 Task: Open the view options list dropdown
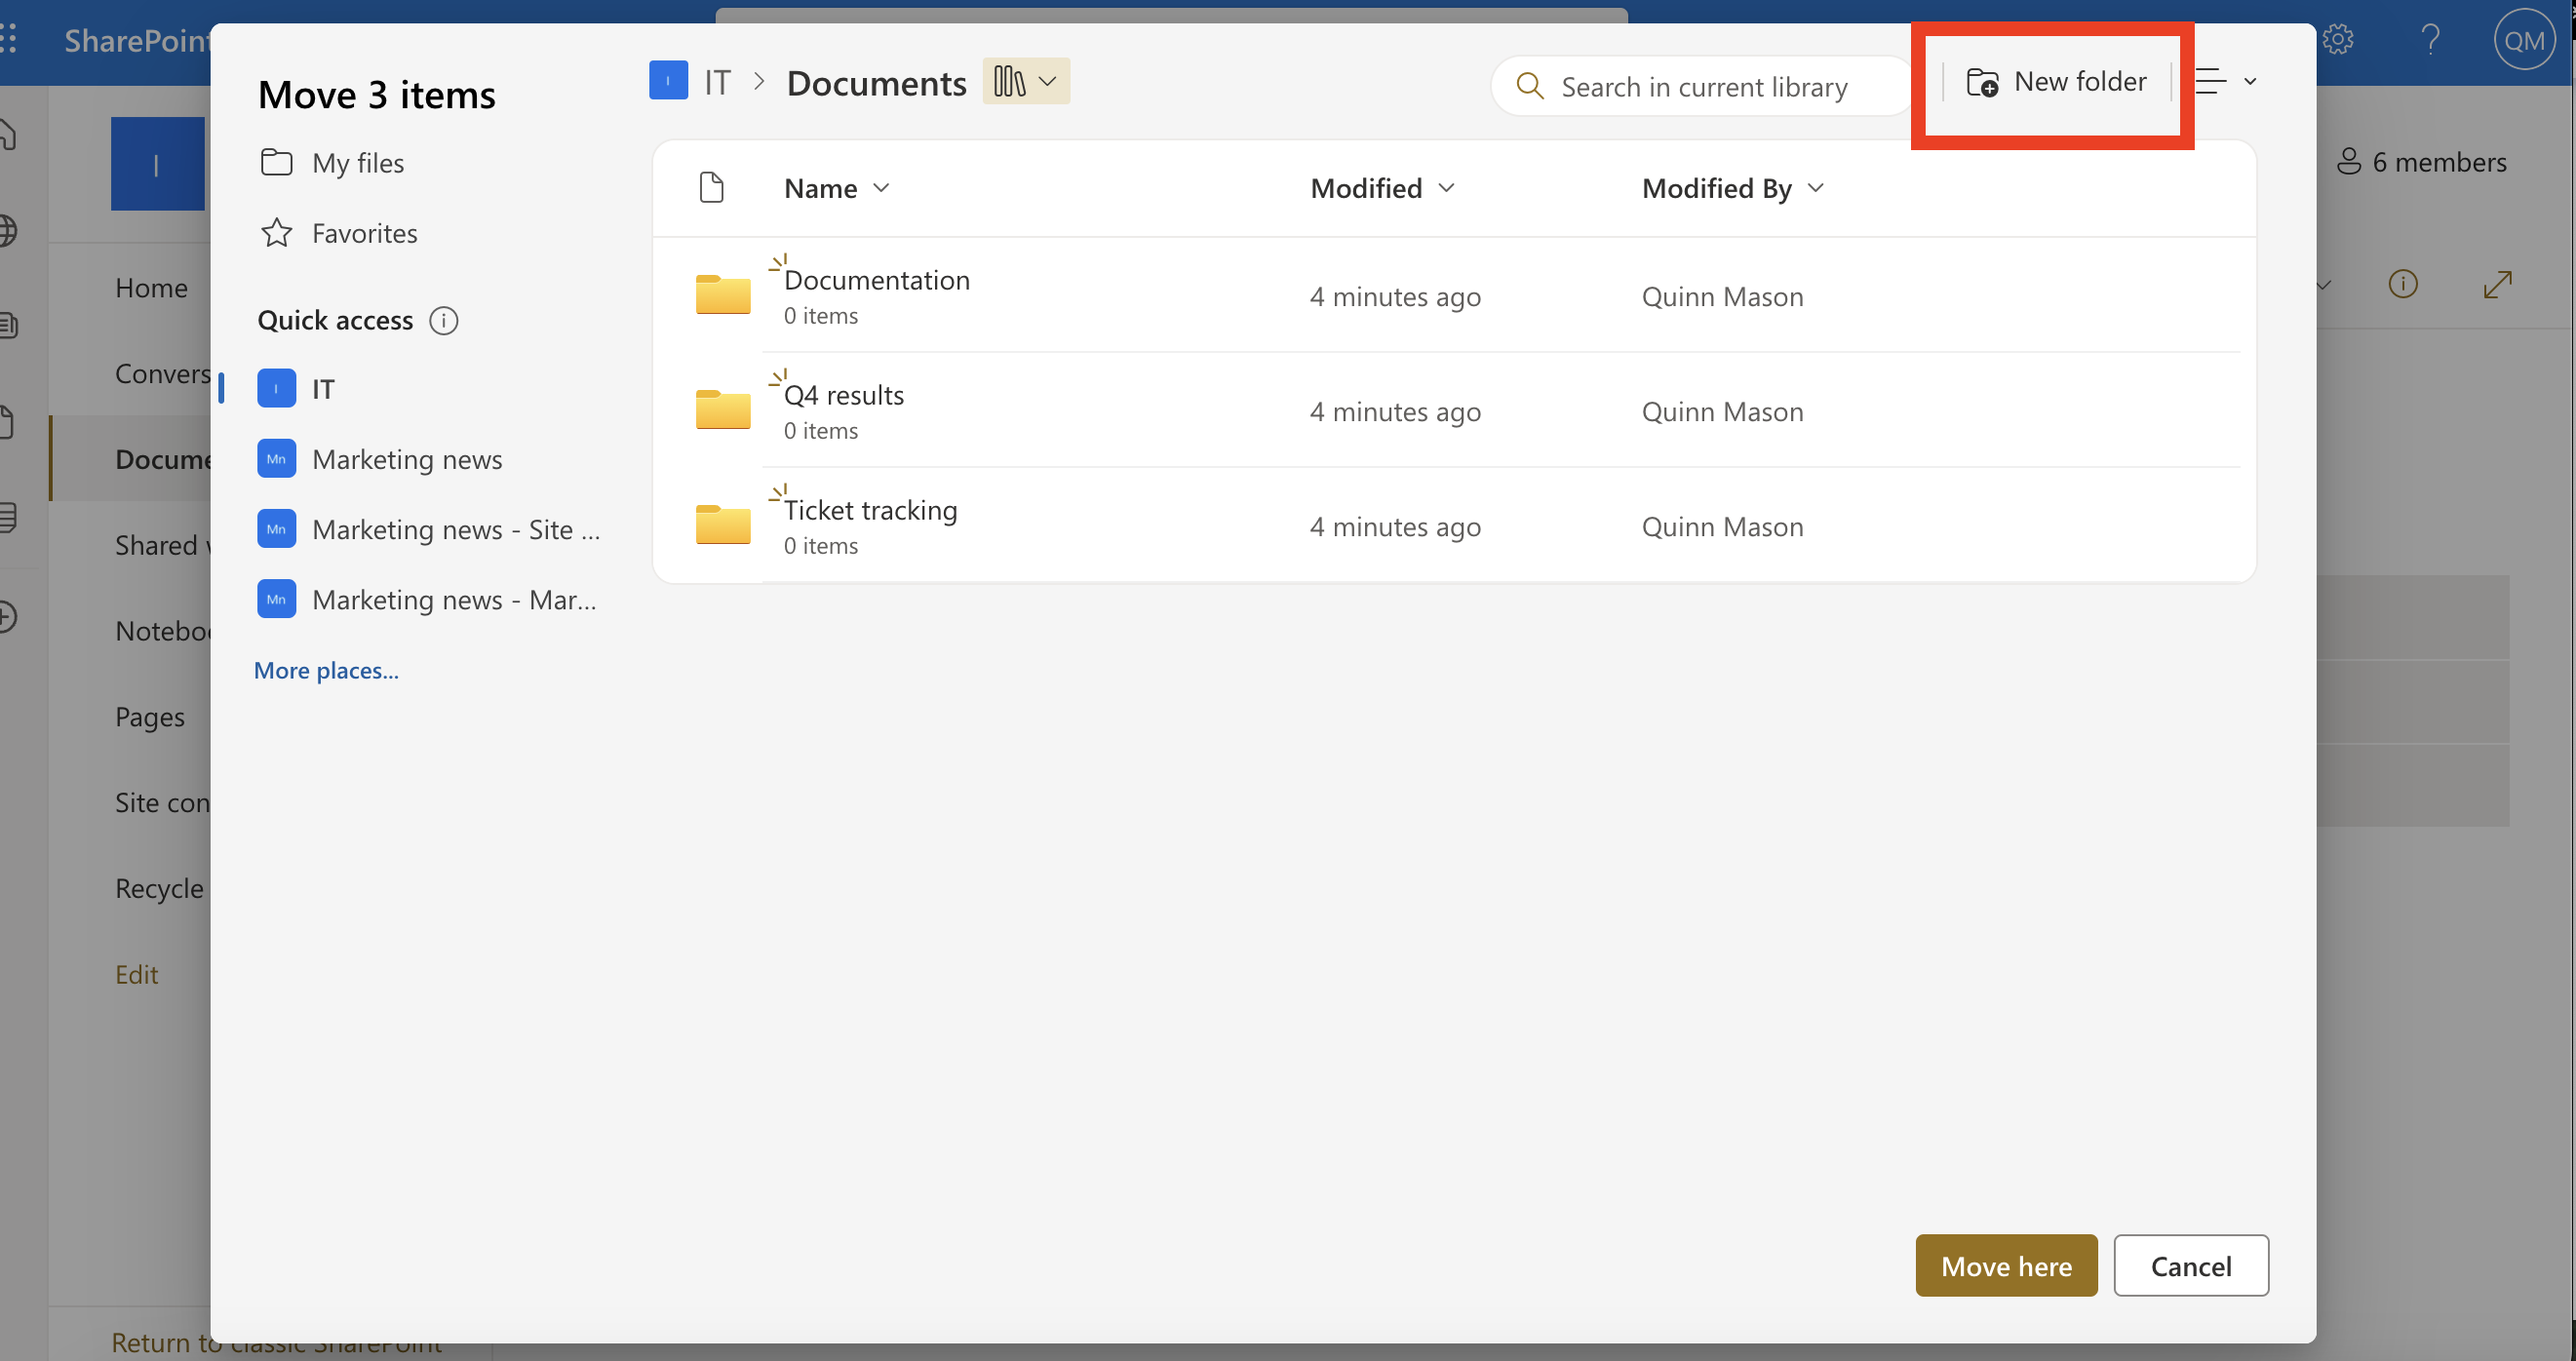pos(2226,82)
